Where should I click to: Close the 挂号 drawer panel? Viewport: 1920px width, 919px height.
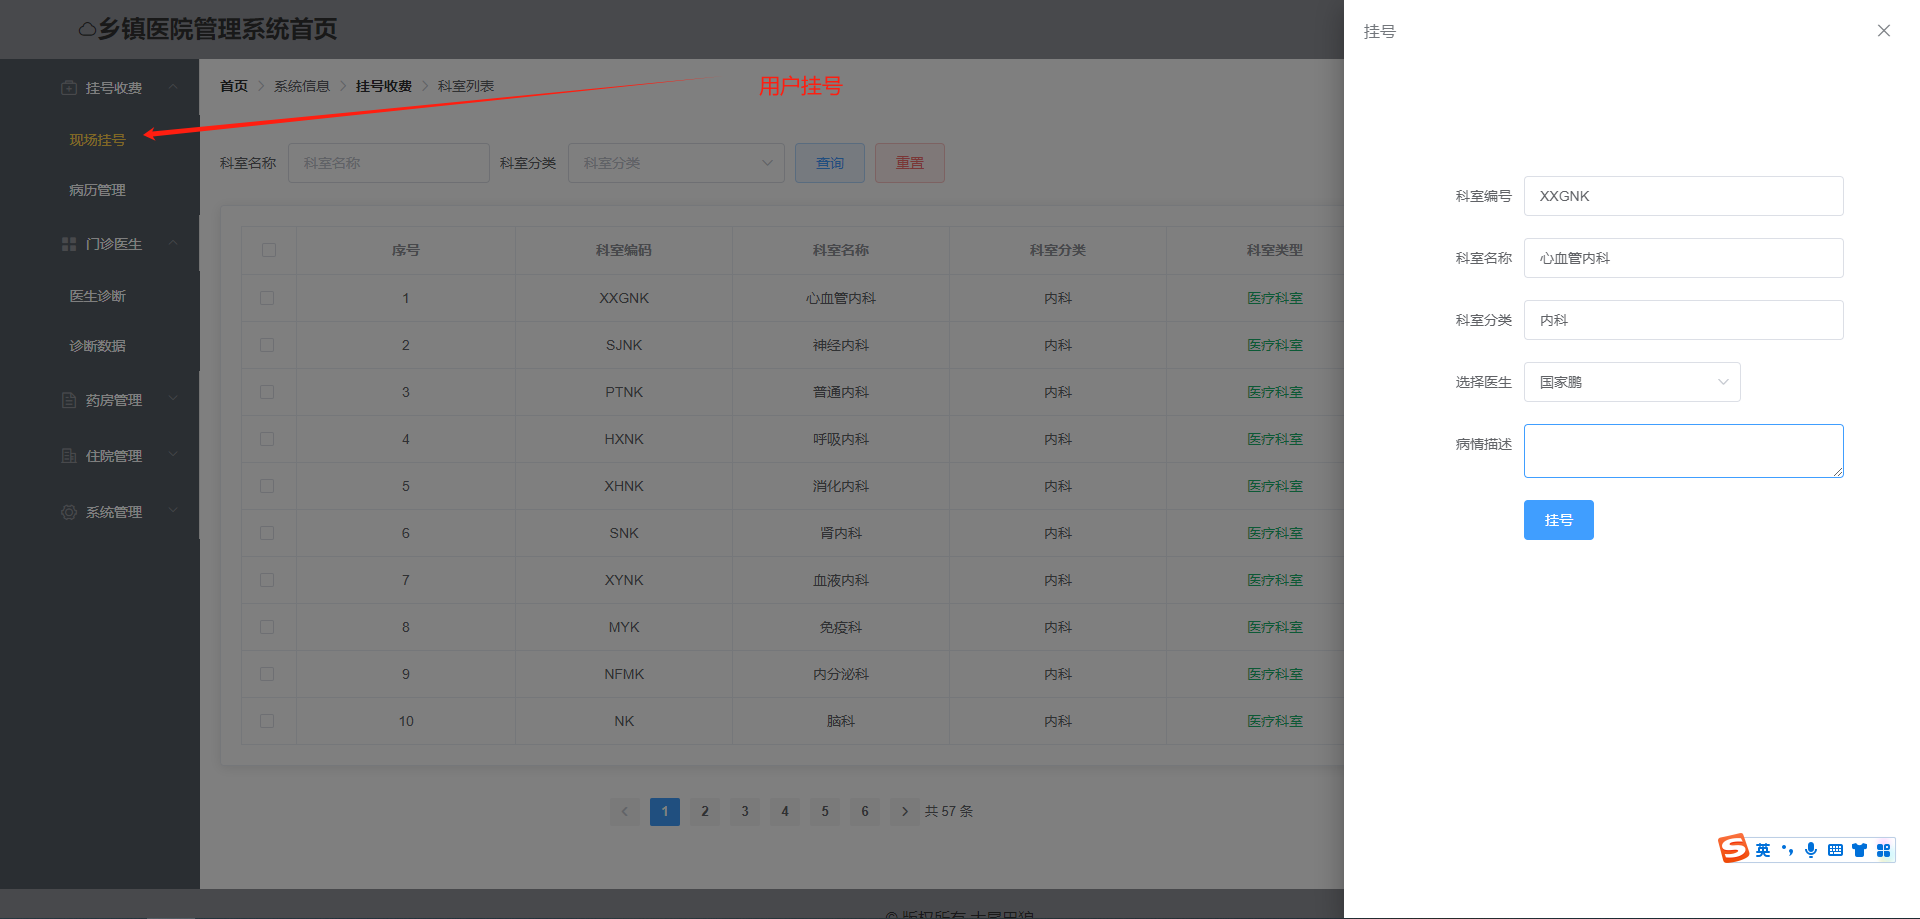(1883, 31)
